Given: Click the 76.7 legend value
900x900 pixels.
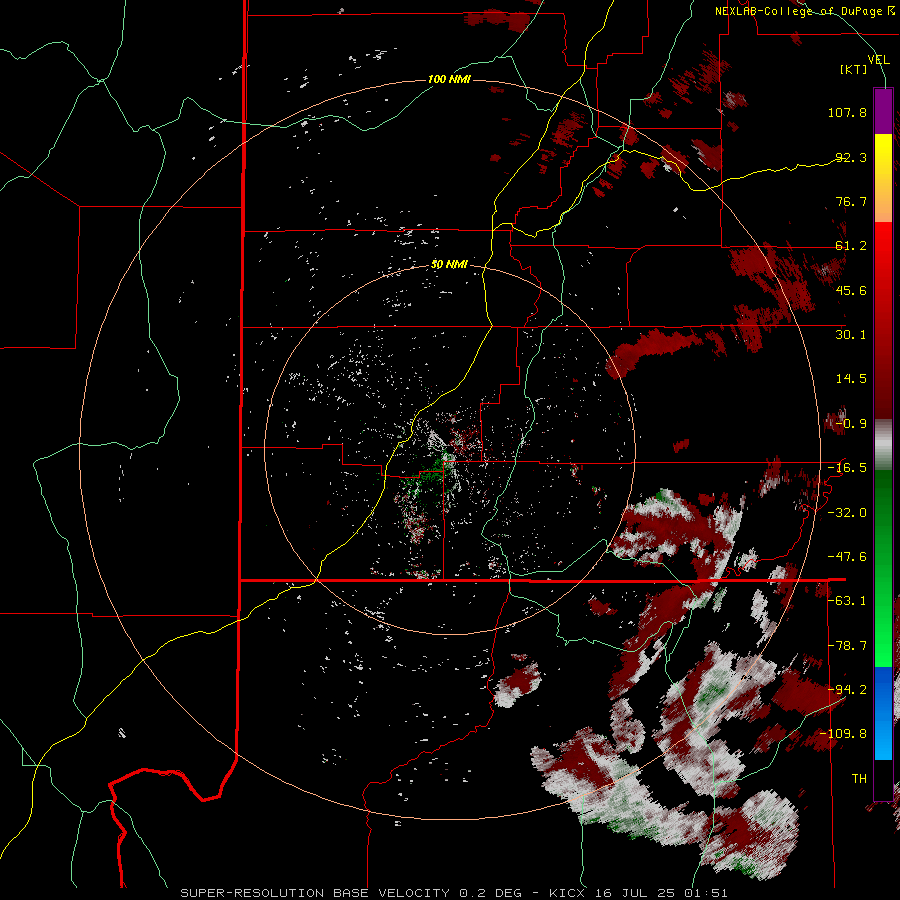Looking at the screenshot, I should tap(851, 201).
